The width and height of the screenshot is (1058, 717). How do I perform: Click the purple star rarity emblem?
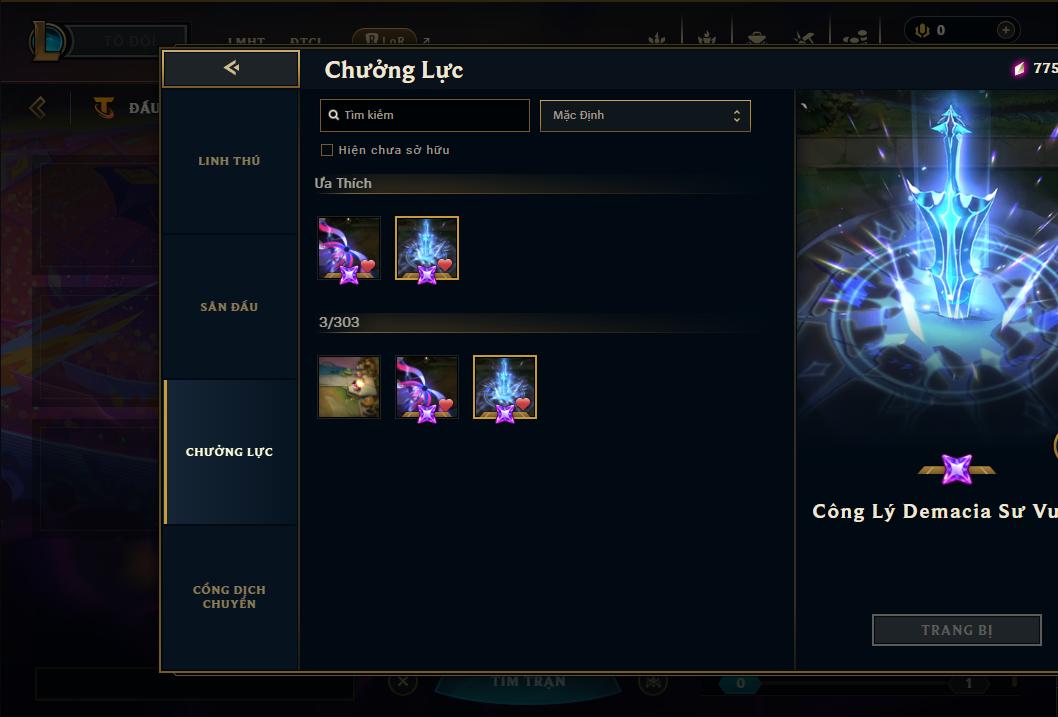pos(957,469)
